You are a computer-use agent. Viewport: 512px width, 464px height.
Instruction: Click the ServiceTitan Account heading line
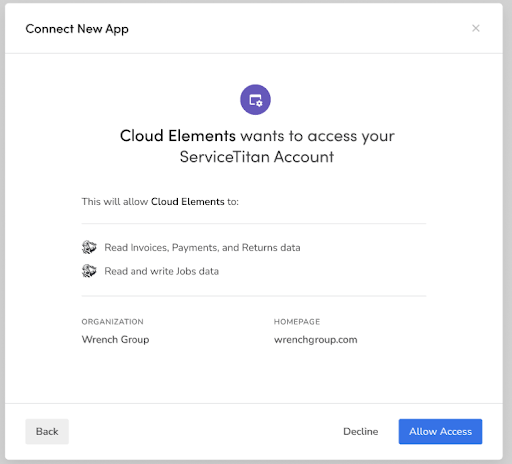(257, 157)
